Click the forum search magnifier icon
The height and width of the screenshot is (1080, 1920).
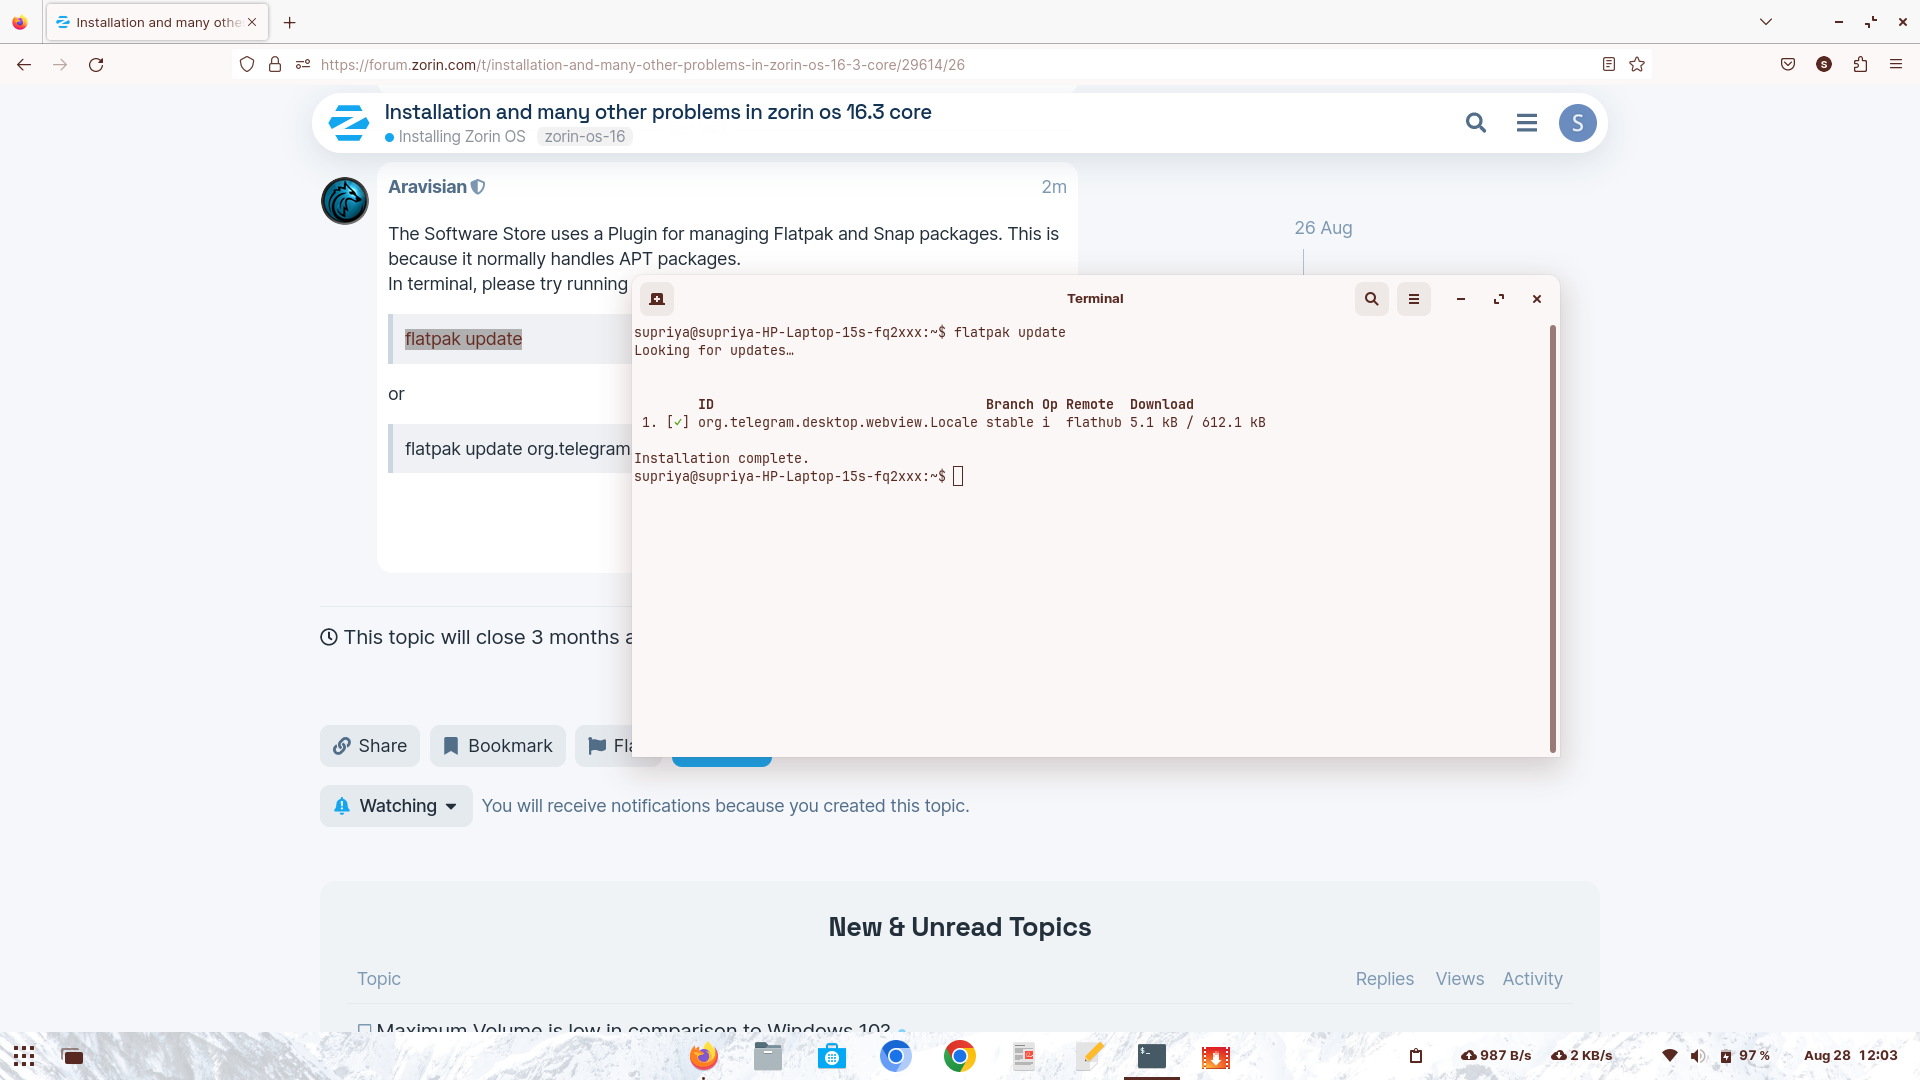[1475, 123]
